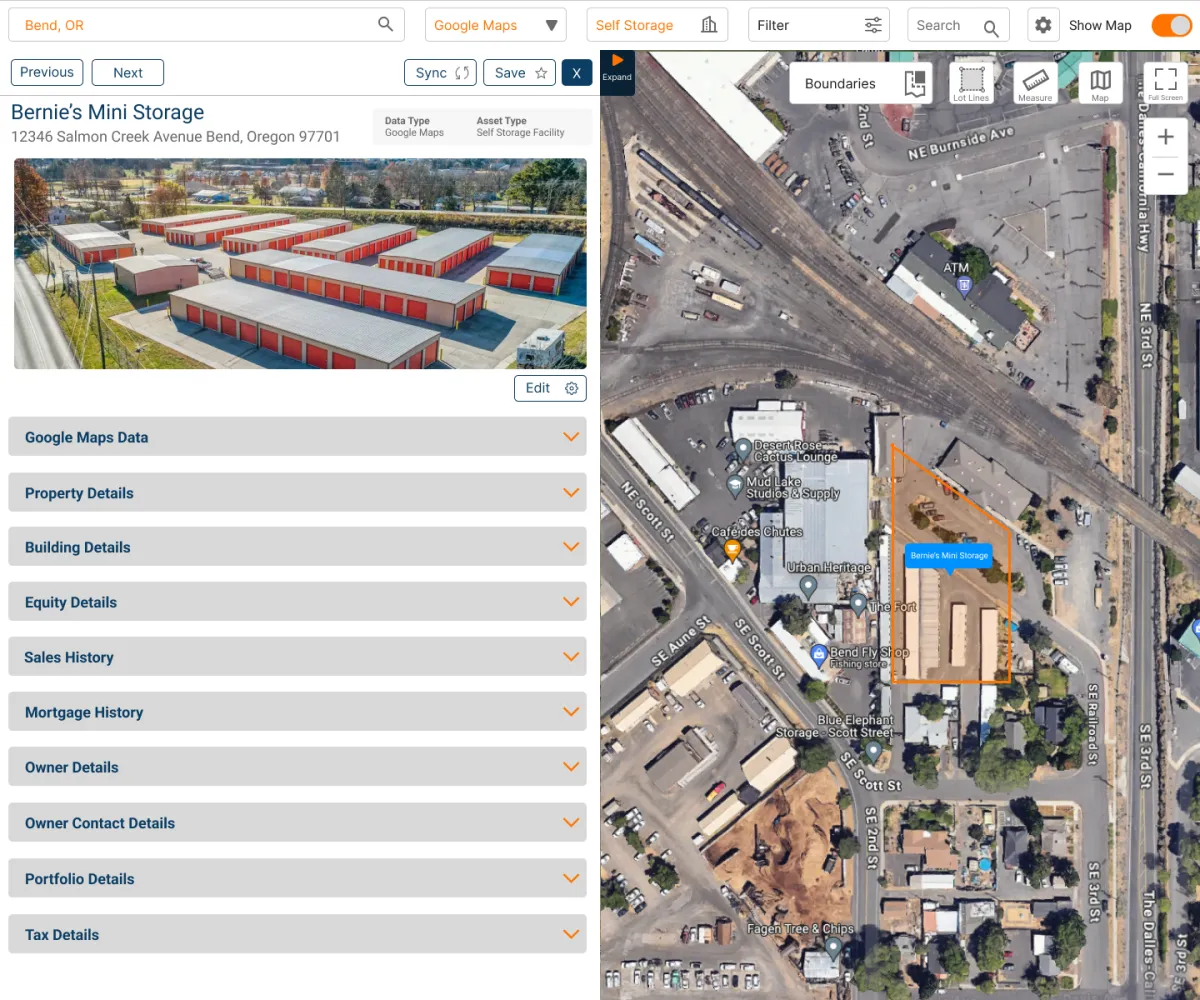This screenshot has width=1200, height=1000.
Task: Click the Fagen Tree & Chips pin
Action: [x=833, y=946]
